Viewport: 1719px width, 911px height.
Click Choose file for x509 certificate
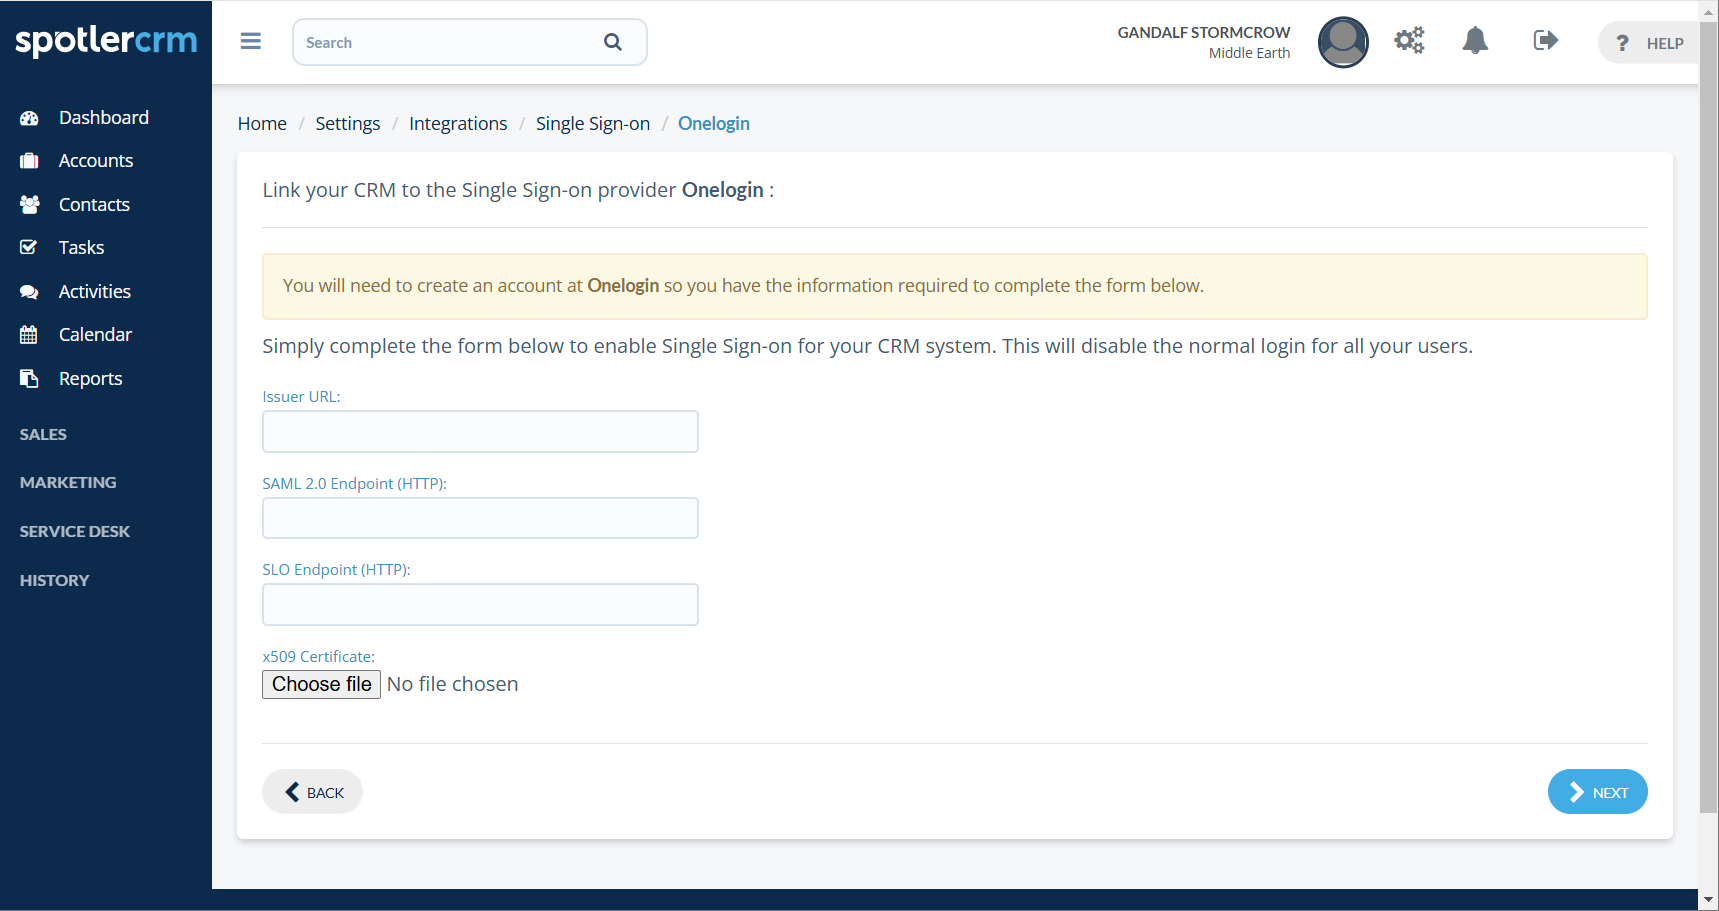pos(321,684)
